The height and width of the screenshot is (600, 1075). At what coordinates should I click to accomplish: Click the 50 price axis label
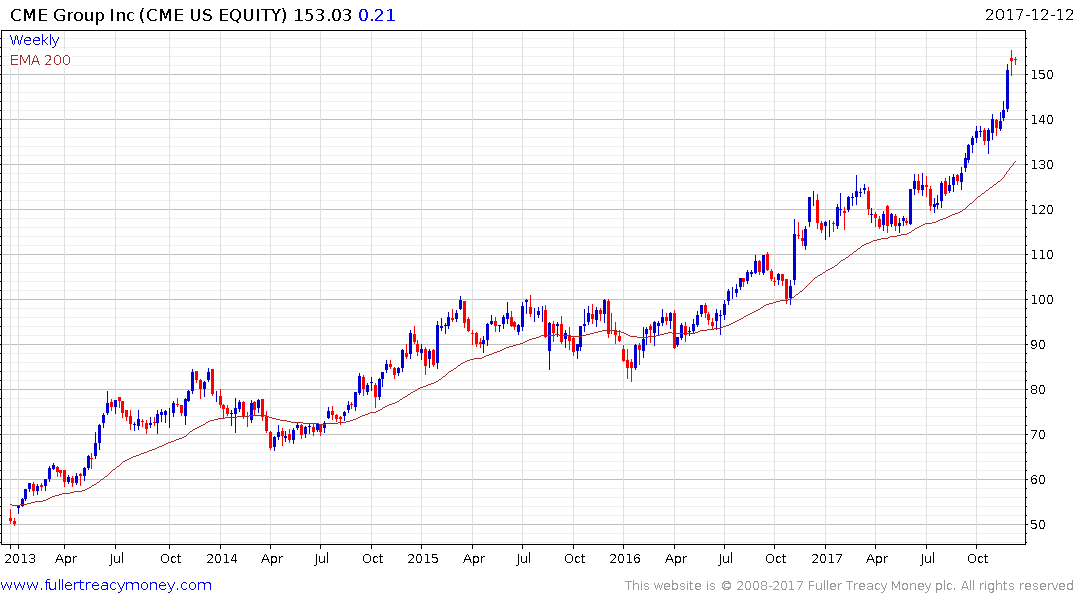(1038, 525)
